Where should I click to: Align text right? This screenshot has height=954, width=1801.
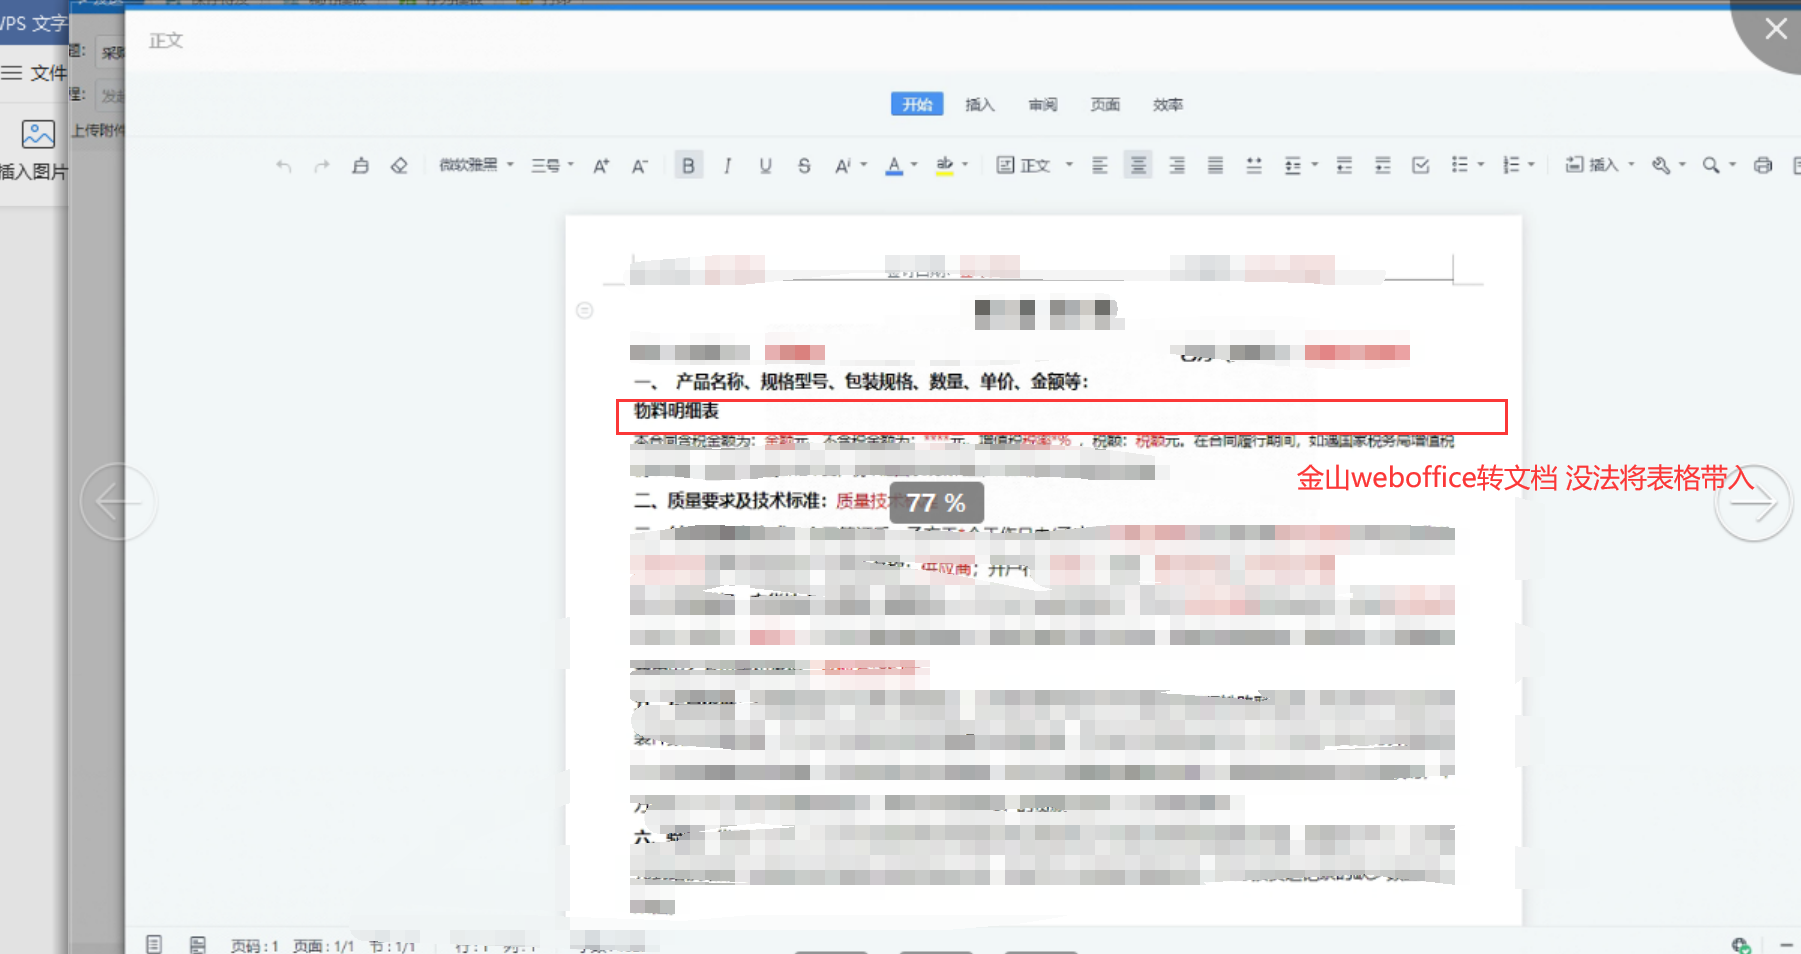[x=1177, y=166]
